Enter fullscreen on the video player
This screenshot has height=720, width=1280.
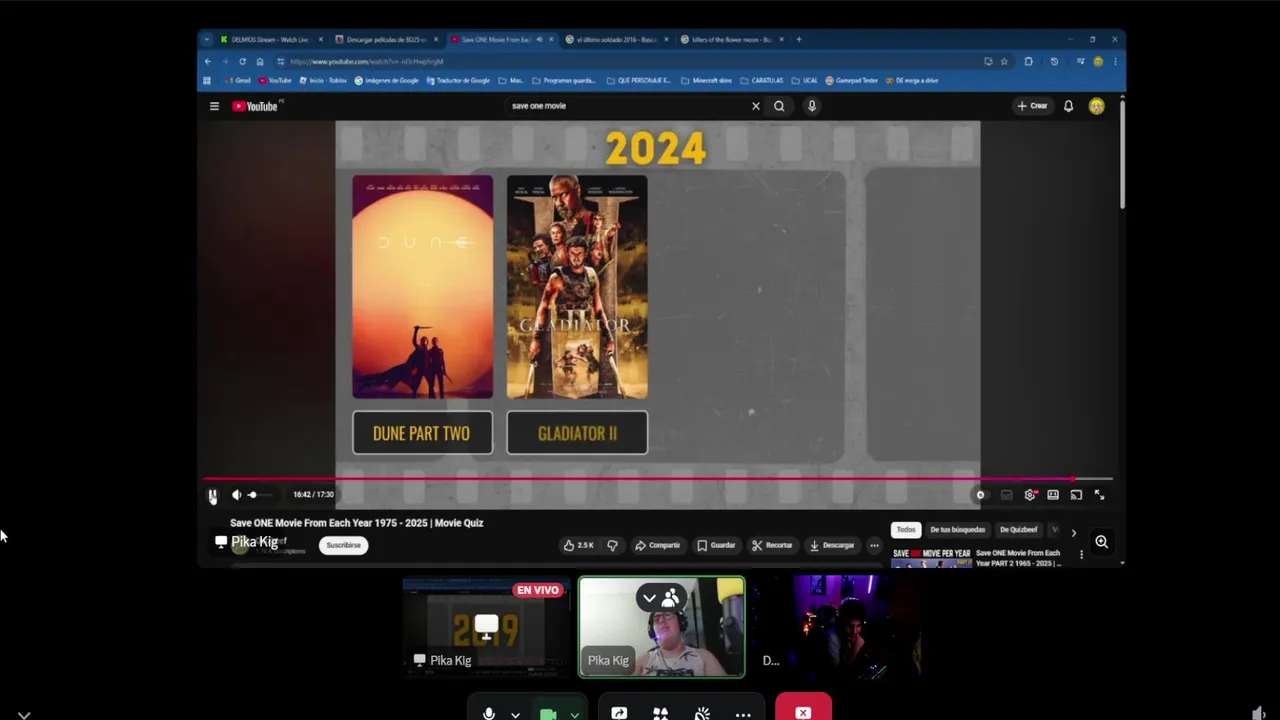point(1099,495)
